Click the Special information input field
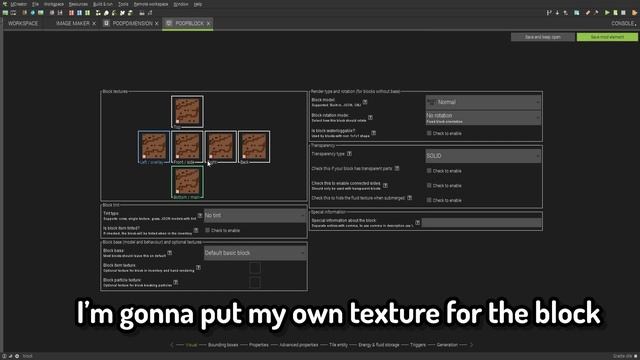 (x=481, y=222)
